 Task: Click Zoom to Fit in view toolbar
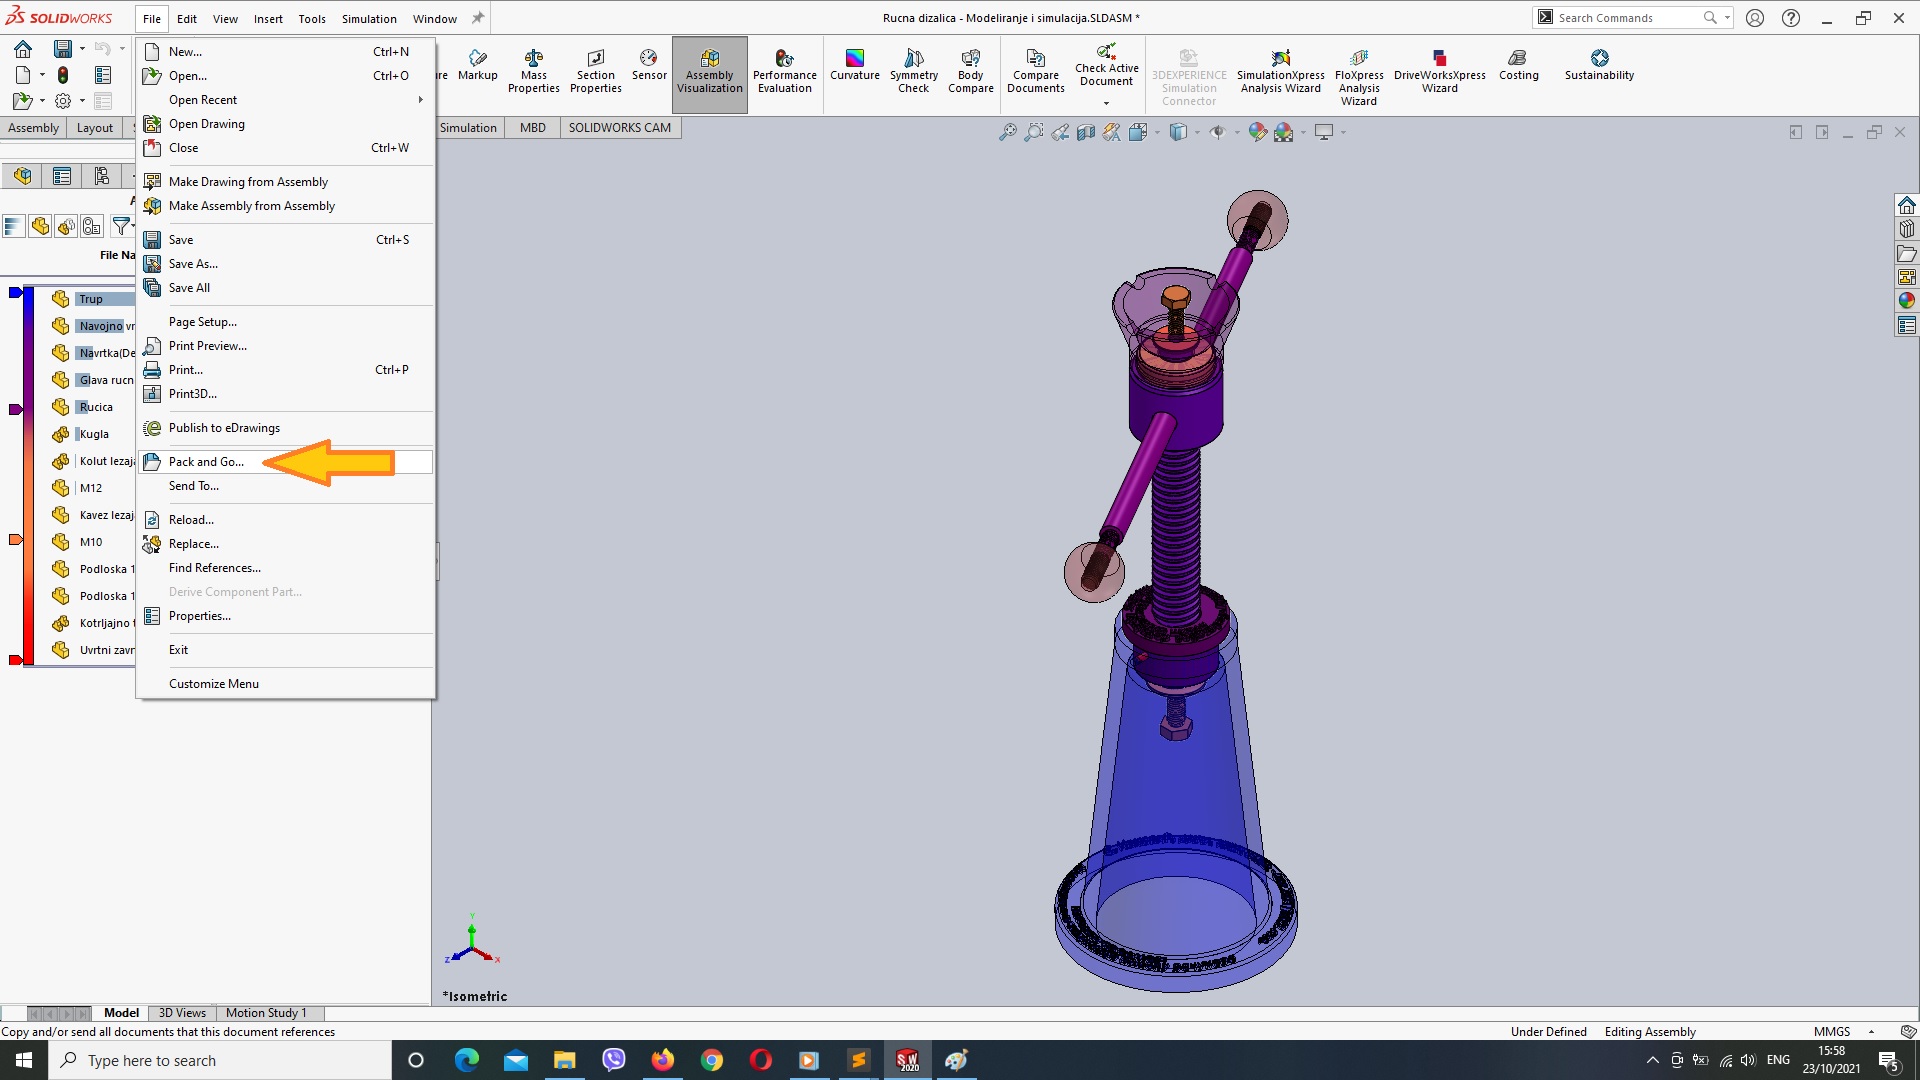(x=1007, y=132)
